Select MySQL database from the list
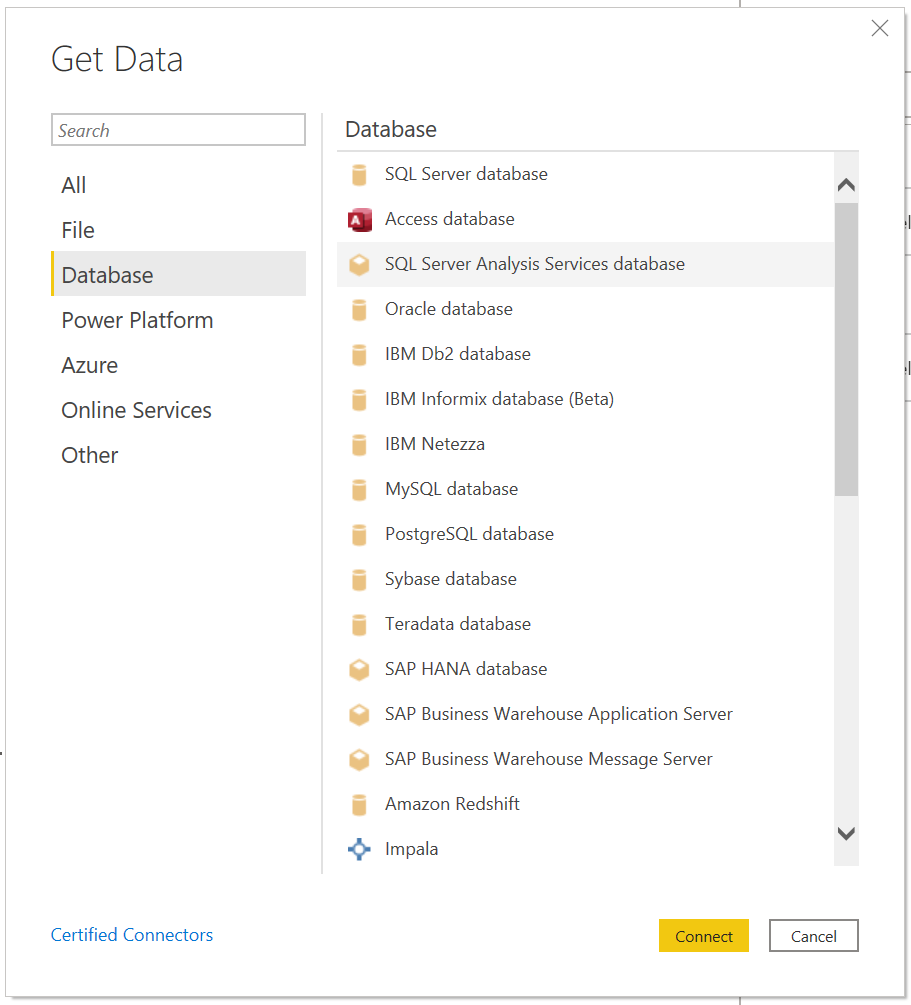Viewport: 911px width, 1005px height. click(451, 489)
